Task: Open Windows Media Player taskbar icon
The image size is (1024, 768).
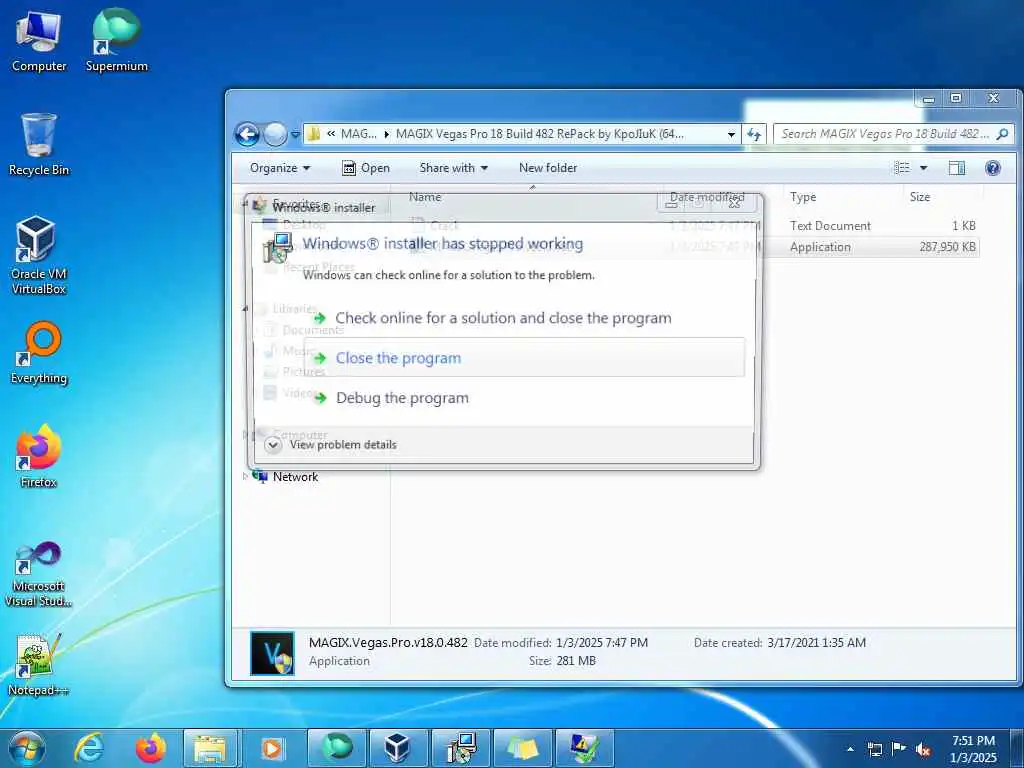Action: (x=272, y=748)
